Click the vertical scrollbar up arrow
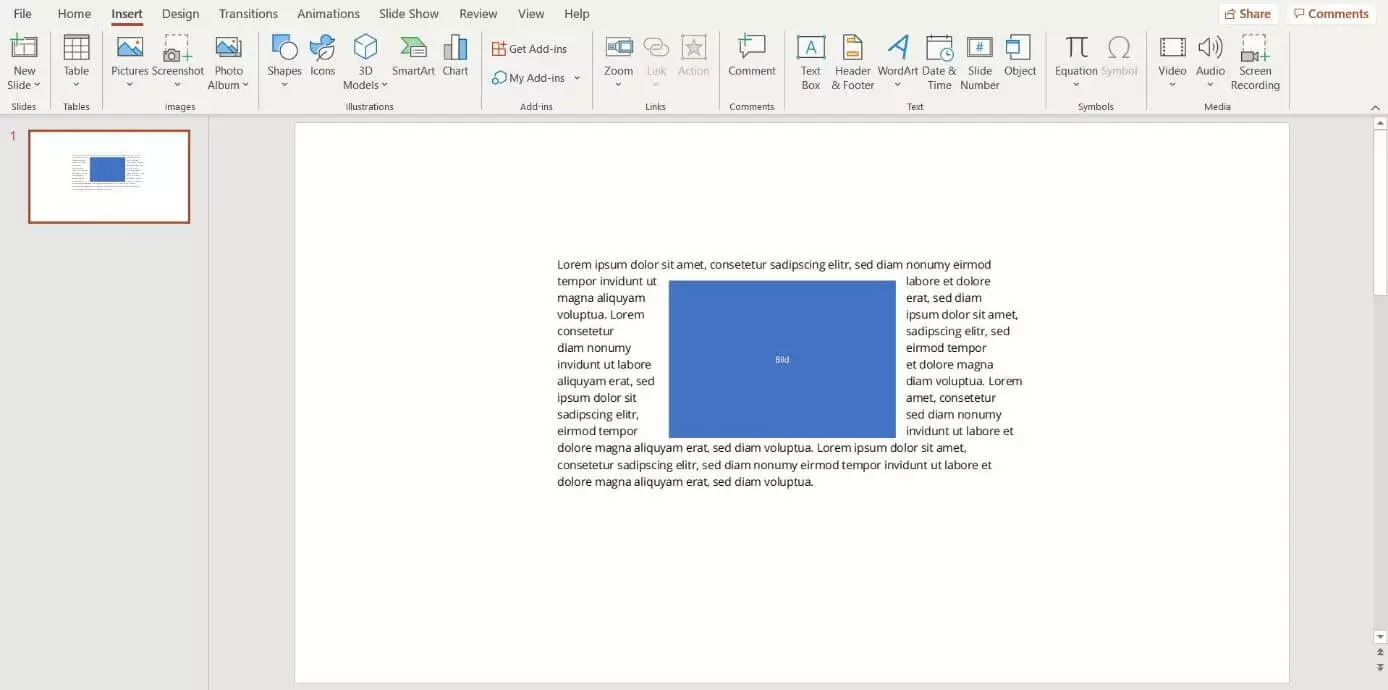The image size is (1388, 690). [1380, 123]
